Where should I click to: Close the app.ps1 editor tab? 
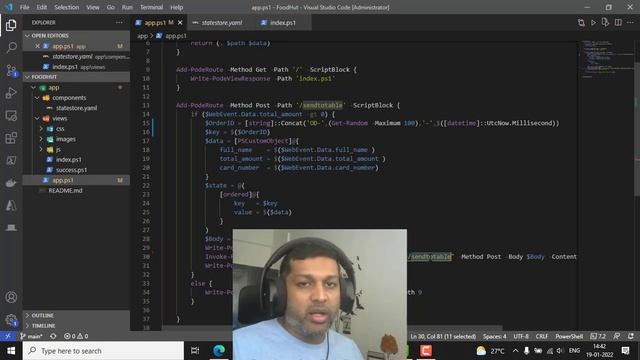180,23
